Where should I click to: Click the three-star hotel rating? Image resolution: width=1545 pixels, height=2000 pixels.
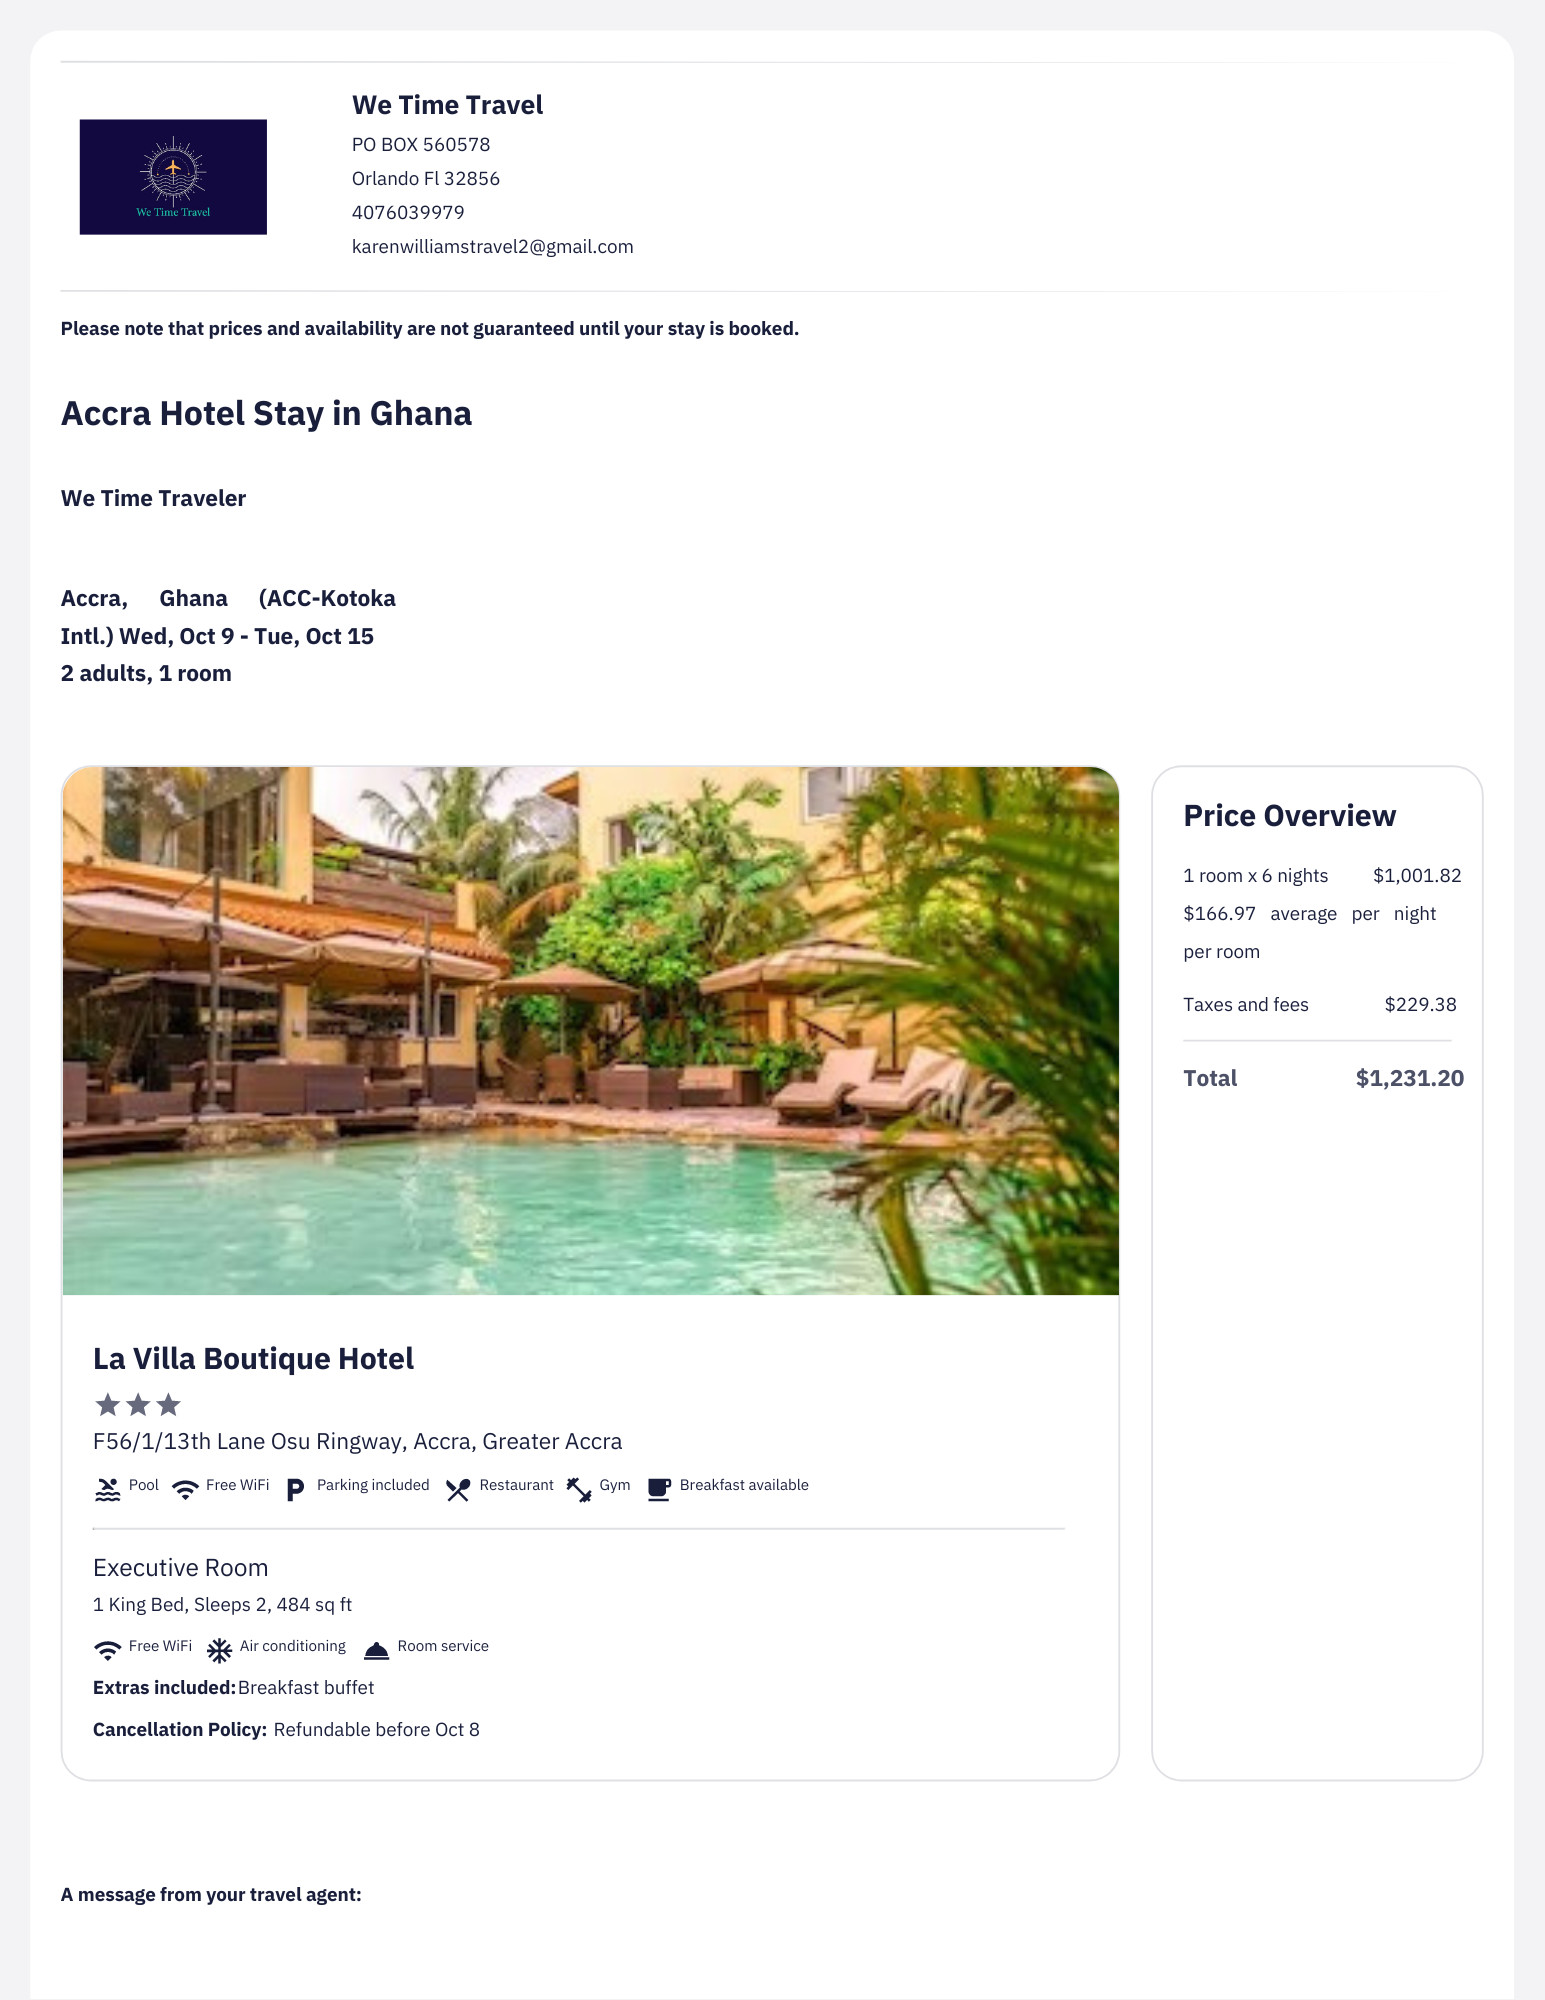click(138, 1405)
